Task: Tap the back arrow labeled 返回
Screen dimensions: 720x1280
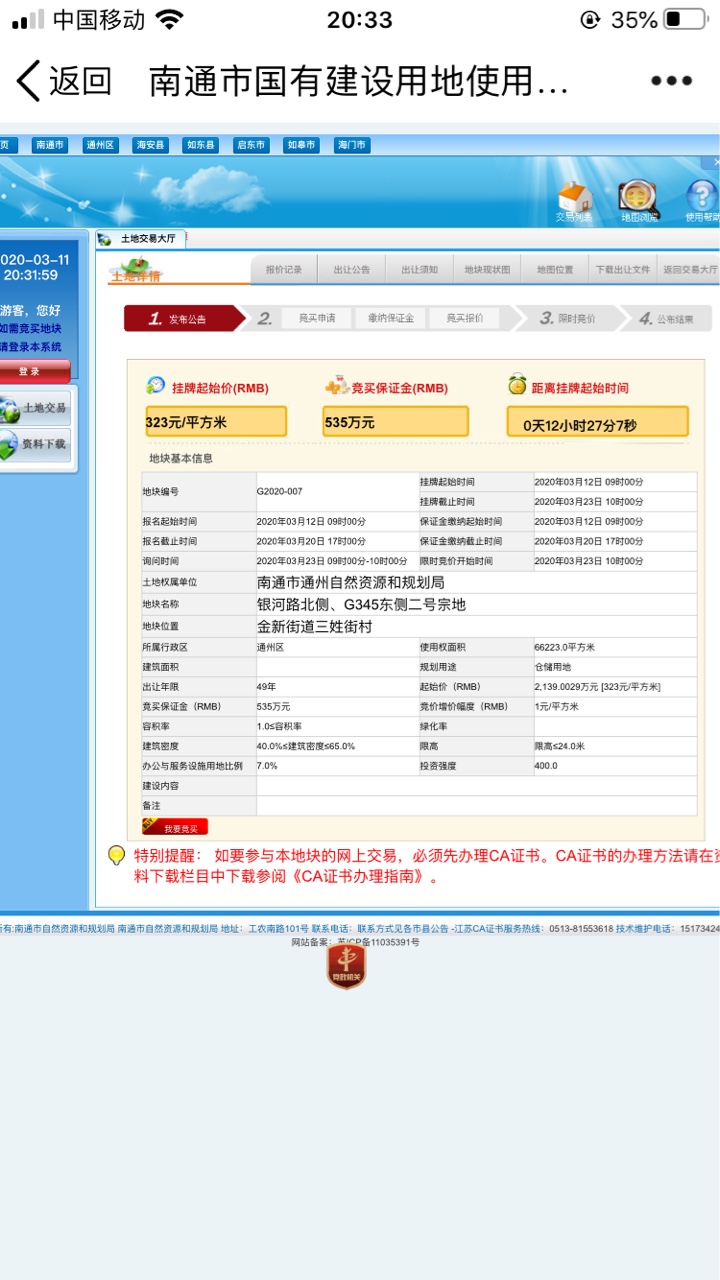Action: 62,81
